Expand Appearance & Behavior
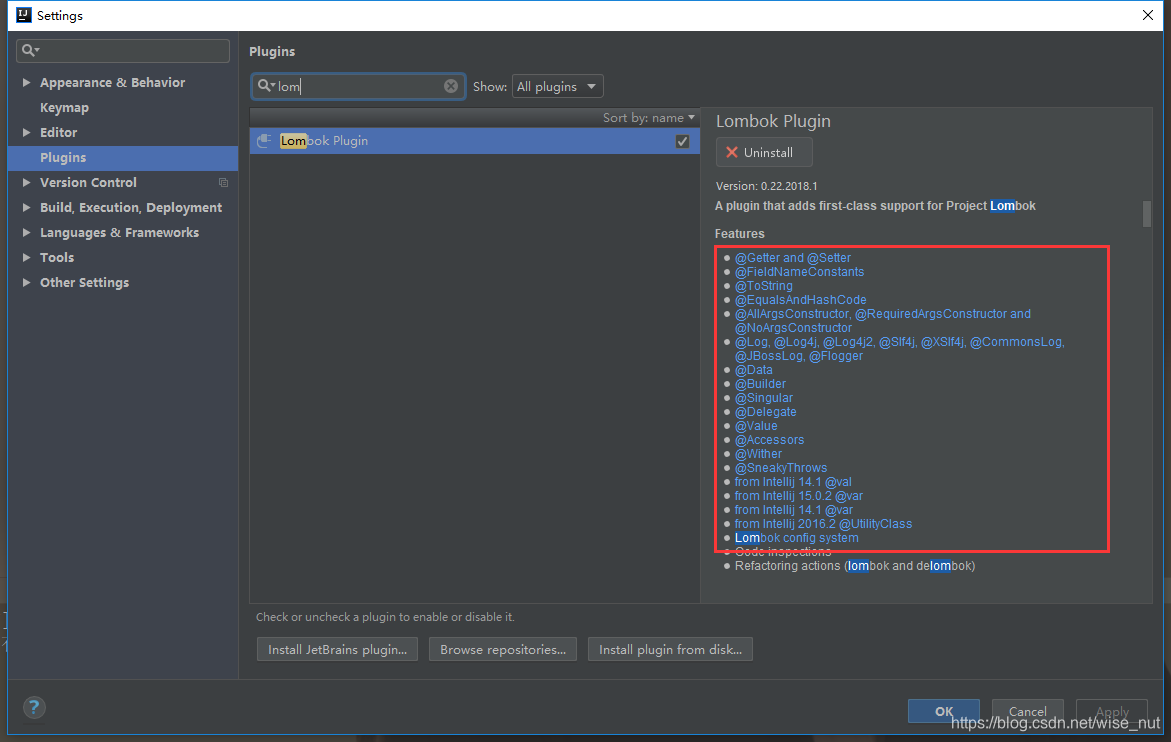The height and width of the screenshot is (742, 1171). click(26, 82)
